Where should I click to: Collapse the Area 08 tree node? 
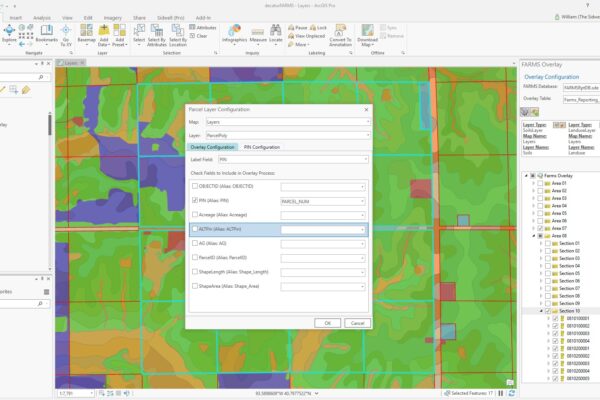click(x=534, y=236)
